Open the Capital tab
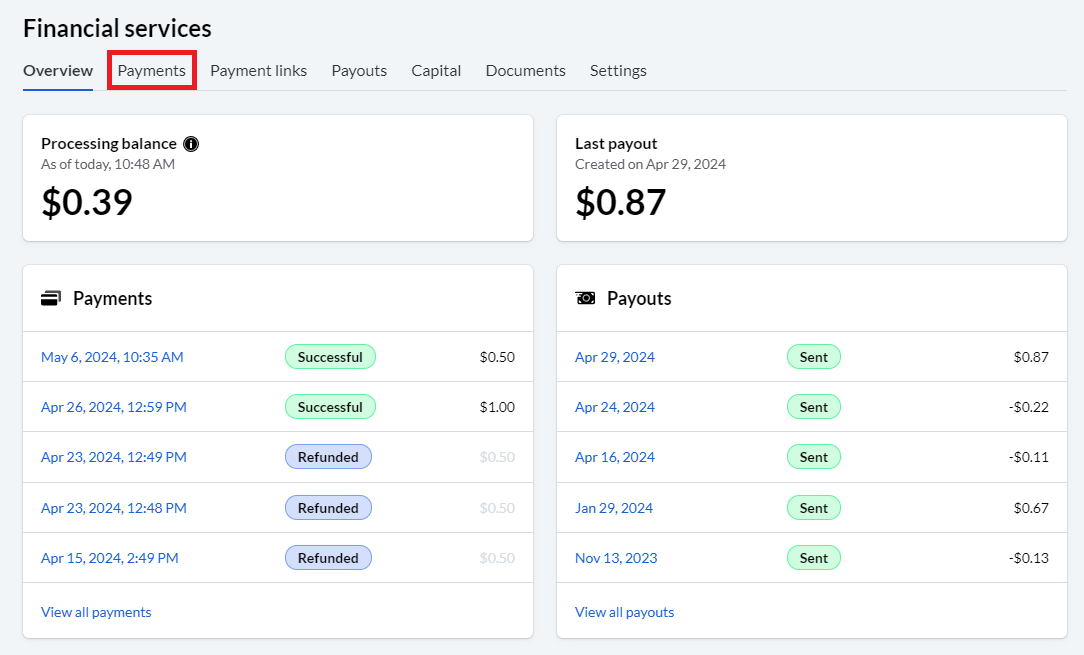 (x=436, y=71)
